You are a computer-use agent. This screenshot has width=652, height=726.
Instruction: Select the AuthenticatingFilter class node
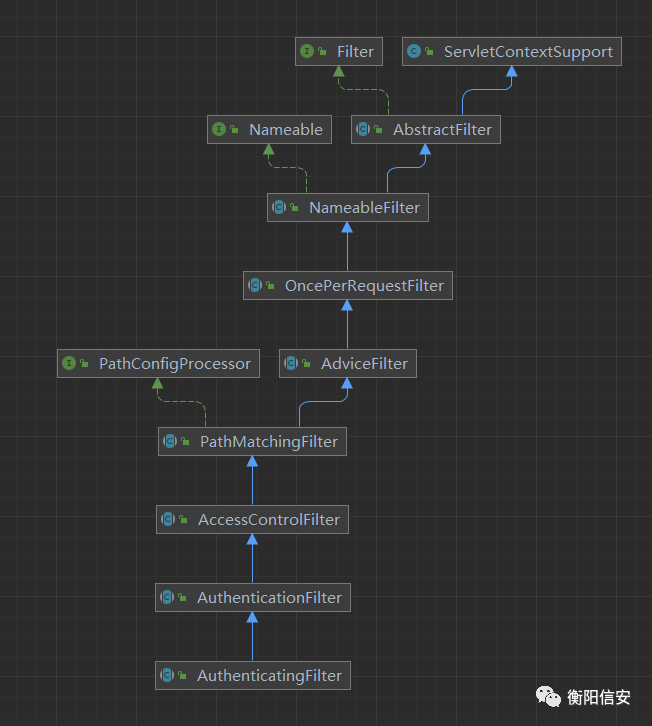tap(269, 676)
